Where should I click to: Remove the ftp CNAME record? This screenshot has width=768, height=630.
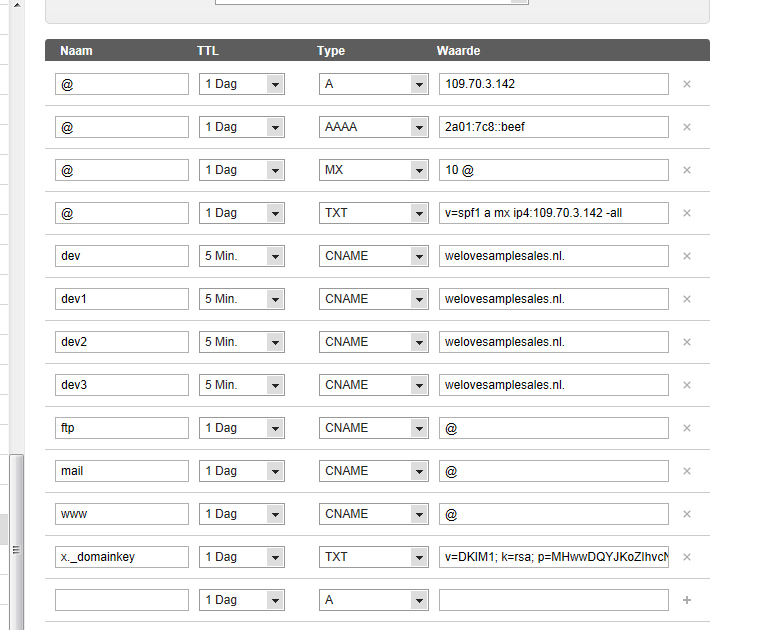point(687,428)
